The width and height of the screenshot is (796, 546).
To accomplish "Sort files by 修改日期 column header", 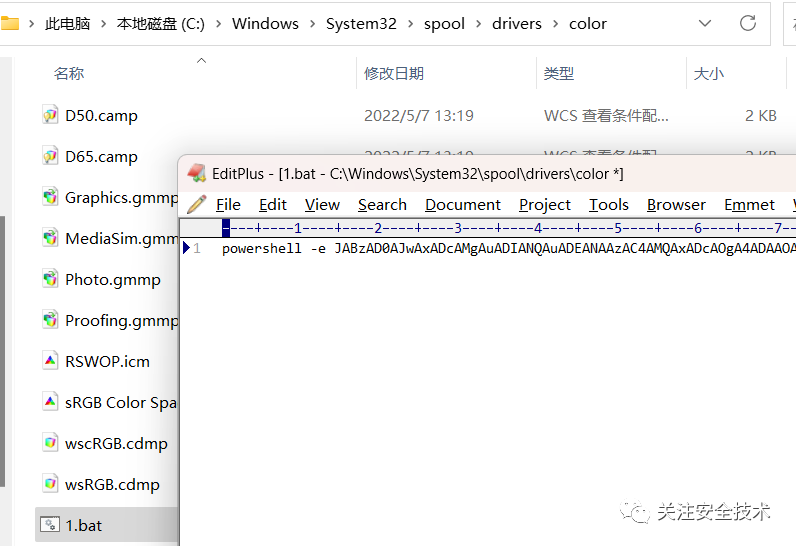I will (394, 74).
